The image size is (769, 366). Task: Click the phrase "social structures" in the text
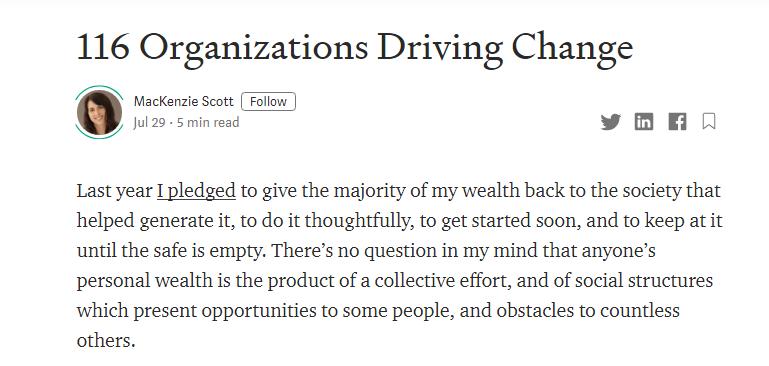pos(644,281)
